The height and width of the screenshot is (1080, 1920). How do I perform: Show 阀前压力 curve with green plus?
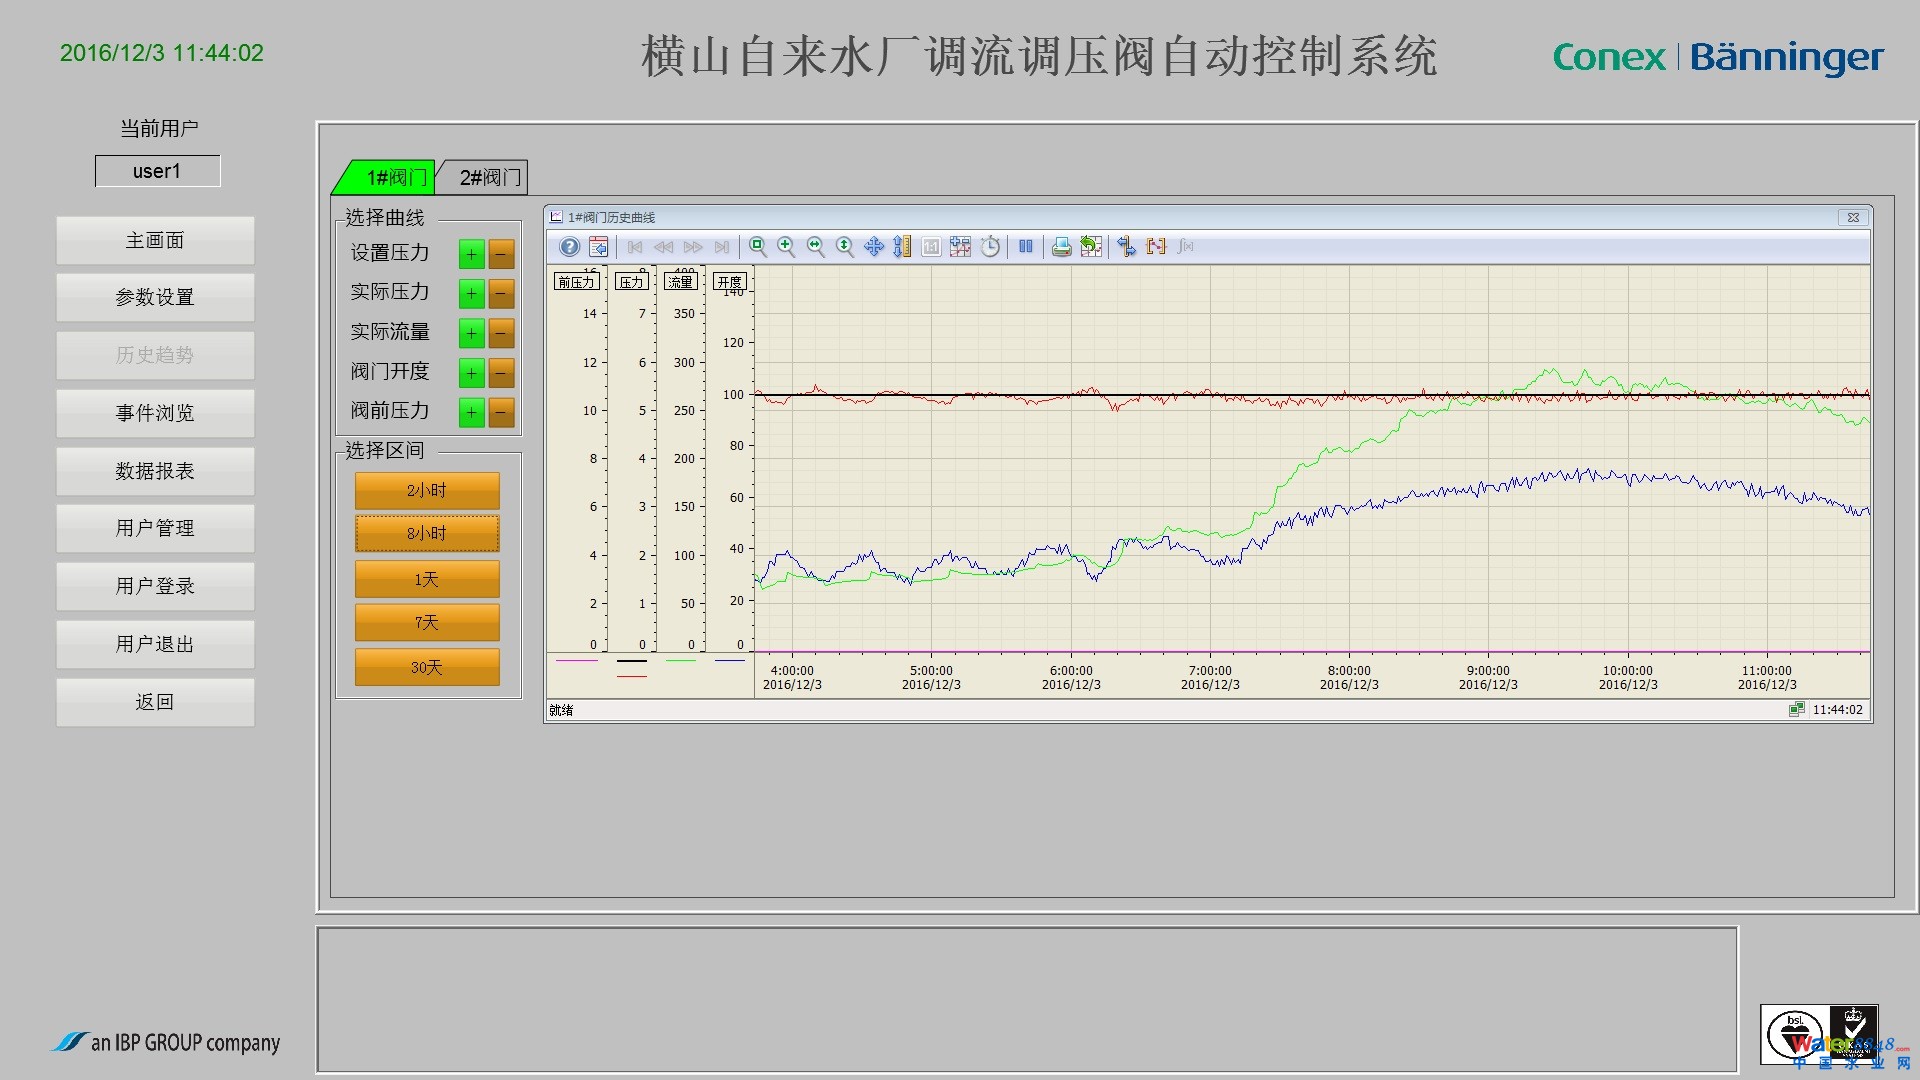tap(471, 412)
